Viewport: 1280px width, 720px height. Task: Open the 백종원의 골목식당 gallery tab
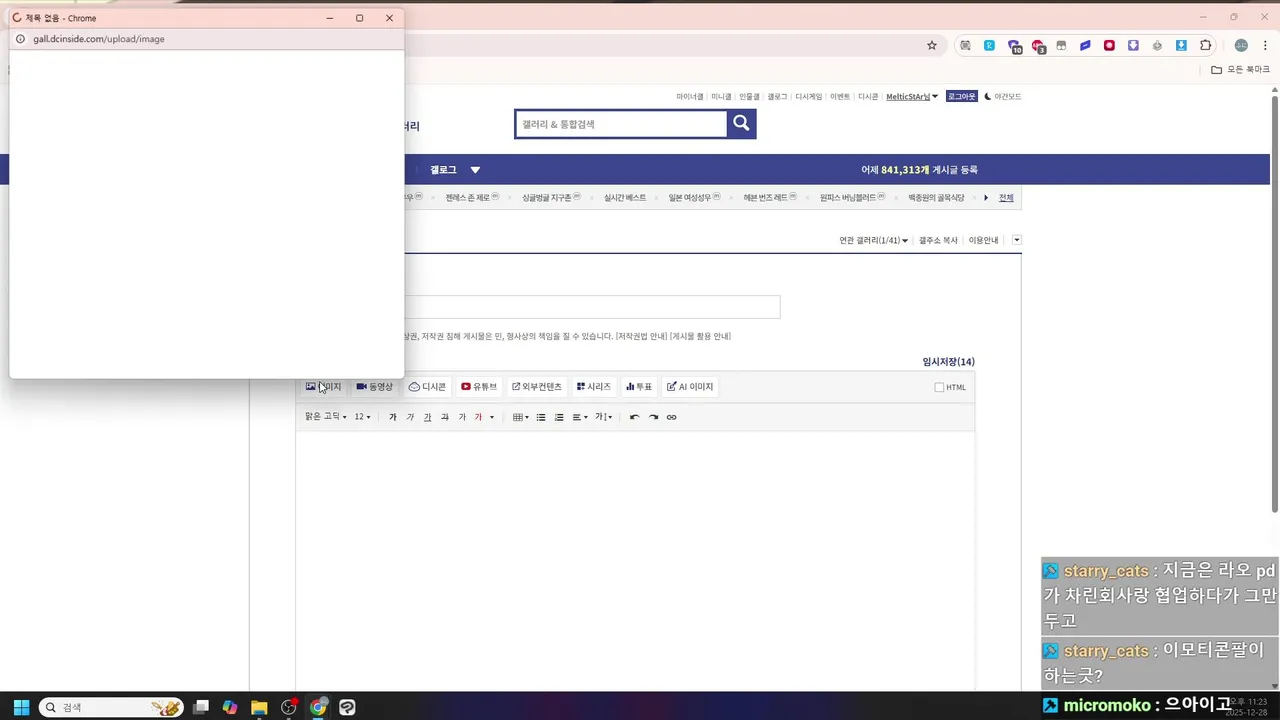coord(936,198)
